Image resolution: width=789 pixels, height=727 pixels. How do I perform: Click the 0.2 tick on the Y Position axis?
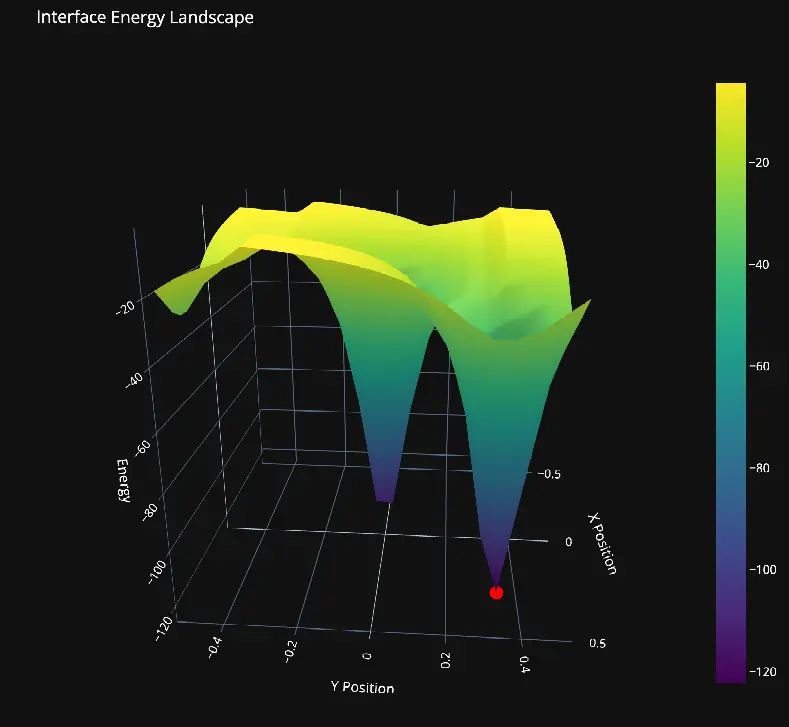coord(445,660)
